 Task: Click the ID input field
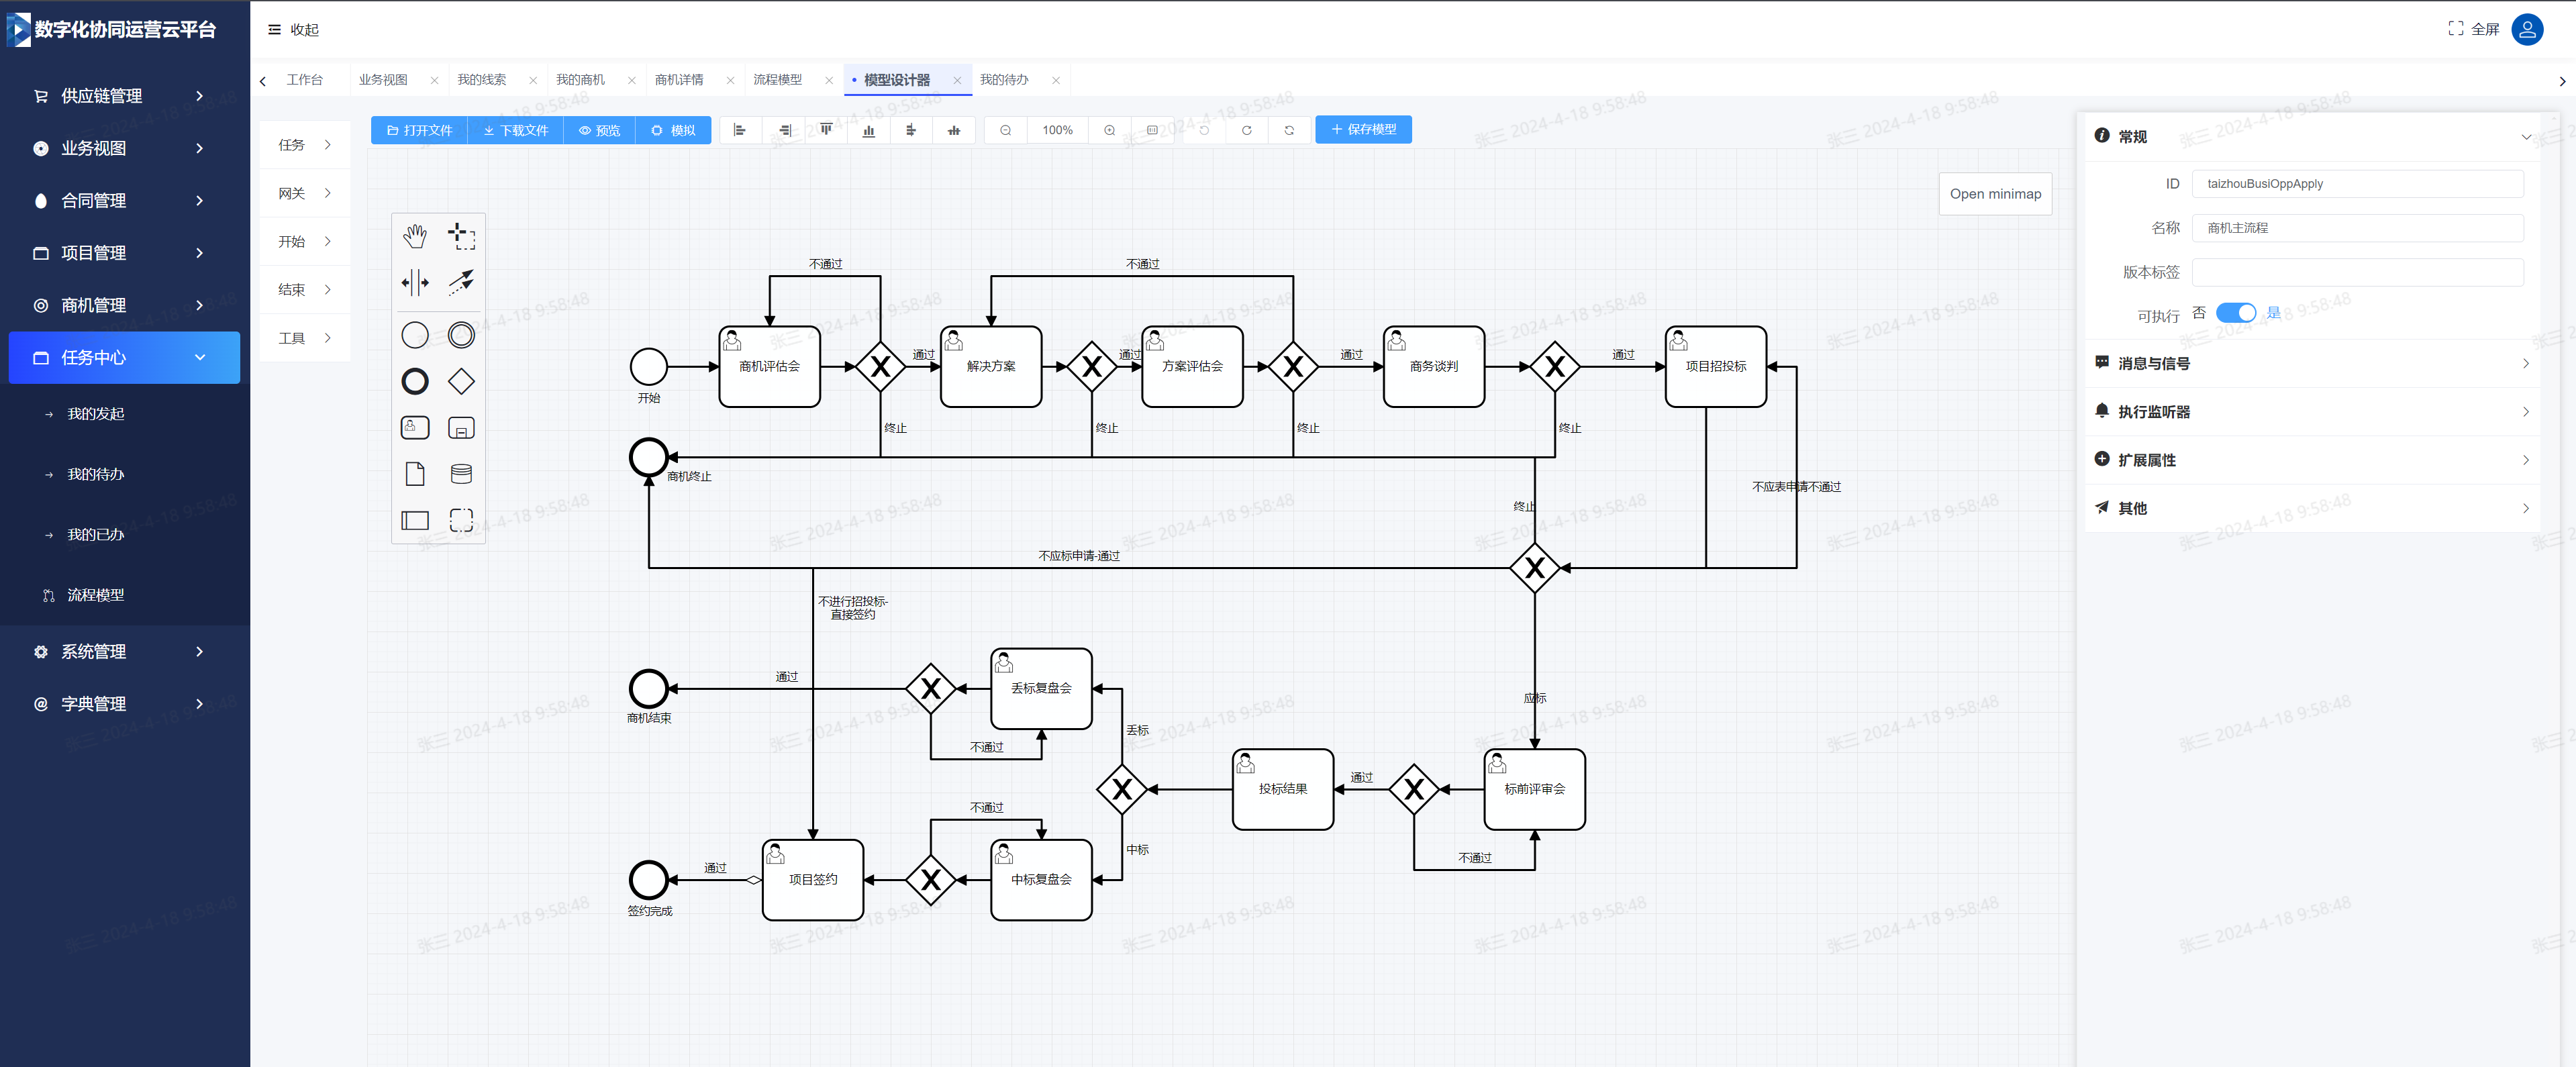click(2357, 184)
